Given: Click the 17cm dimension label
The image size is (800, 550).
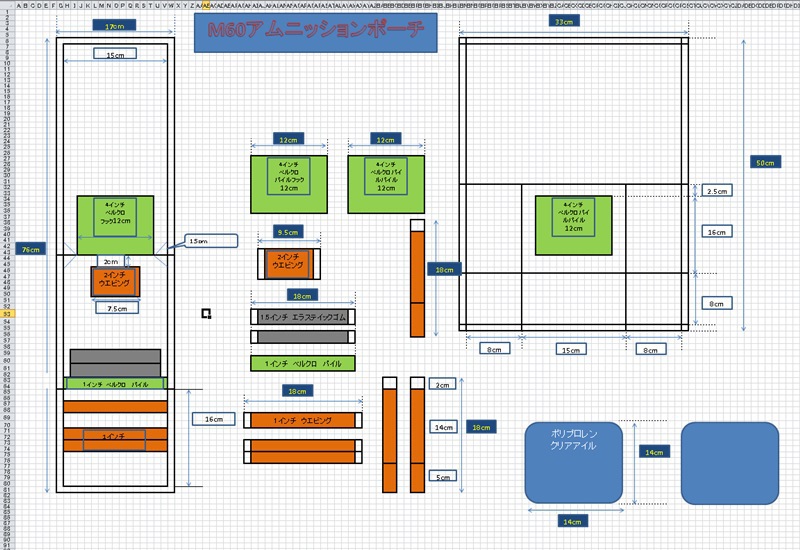Looking at the screenshot, I should [114, 26].
